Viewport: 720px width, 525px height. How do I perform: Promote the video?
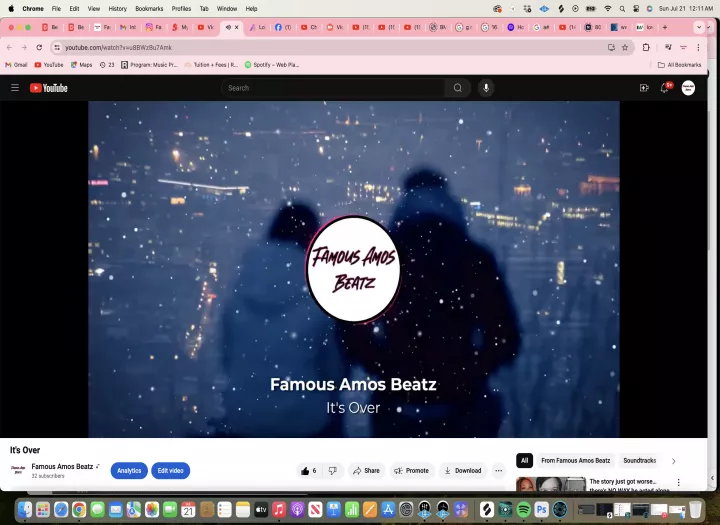[x=411, y=471]
